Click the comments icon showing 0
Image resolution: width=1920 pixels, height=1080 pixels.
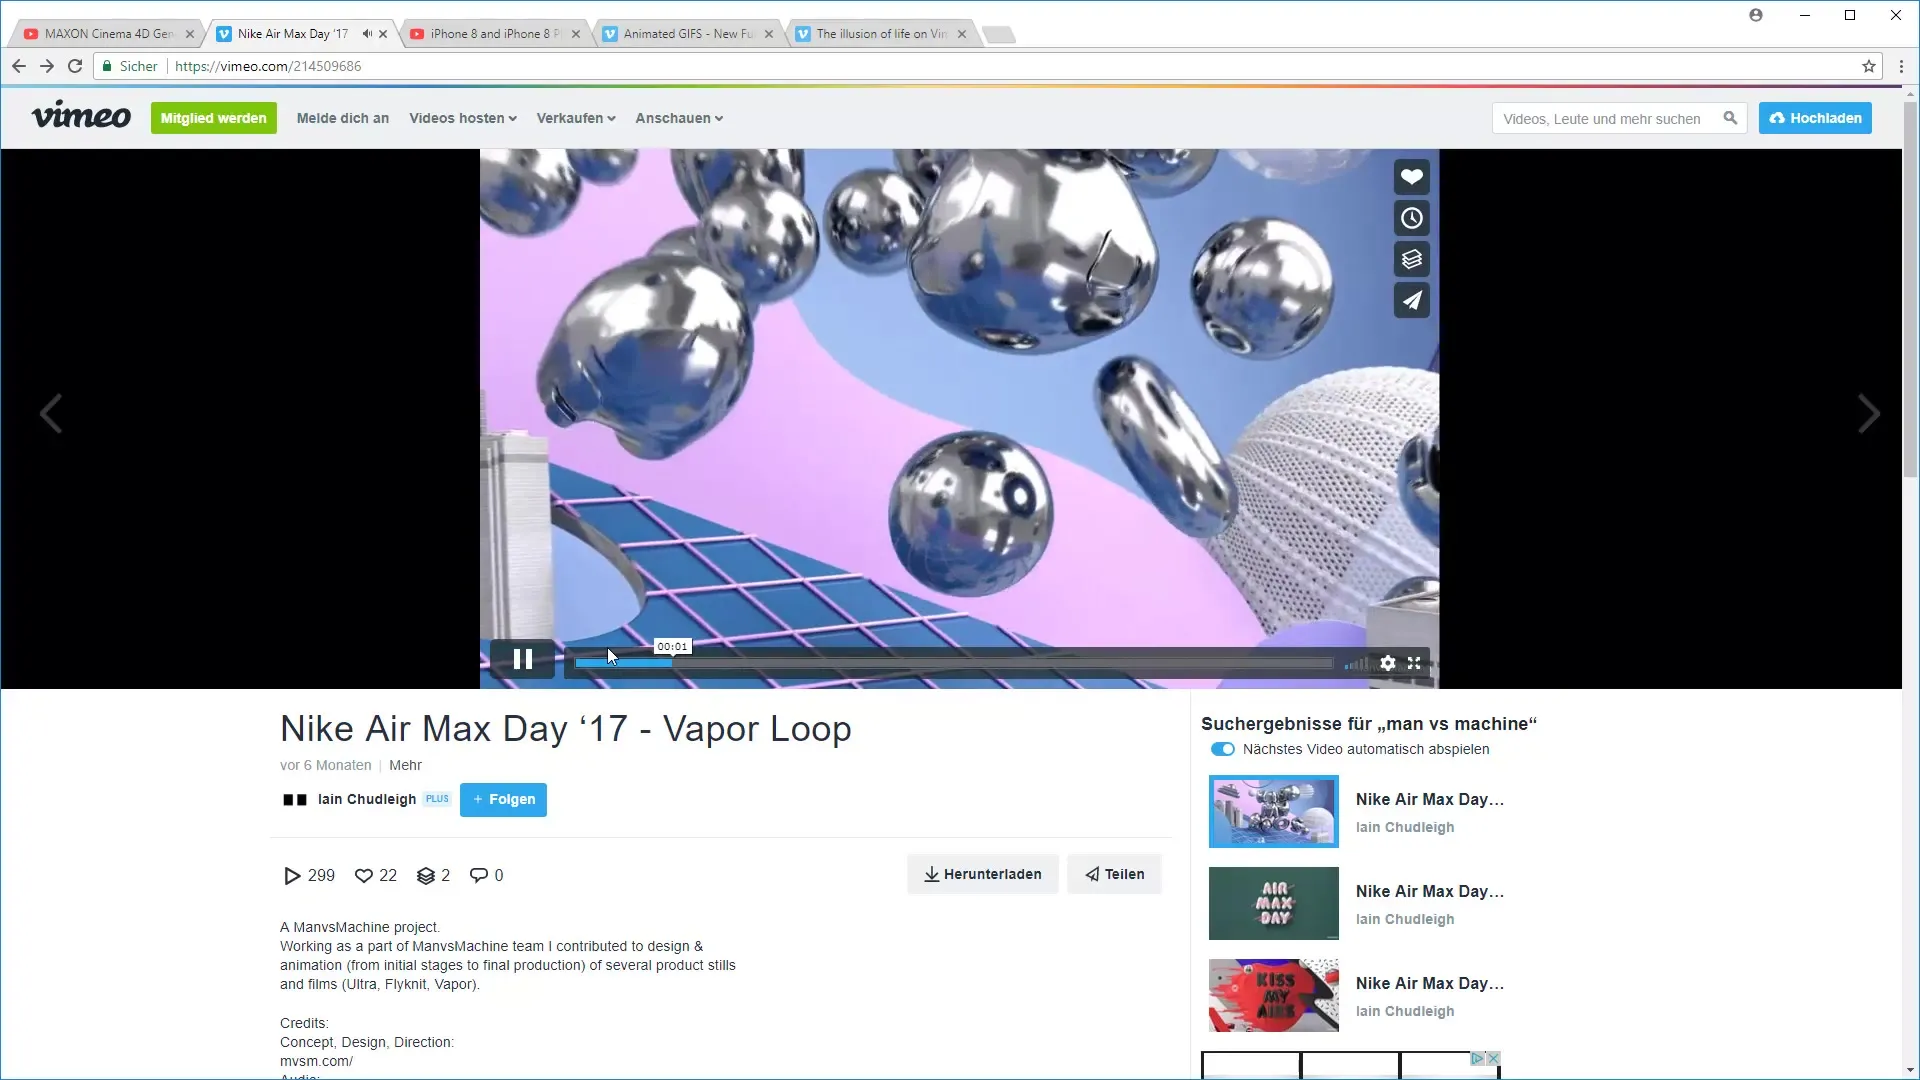(479, 876)
